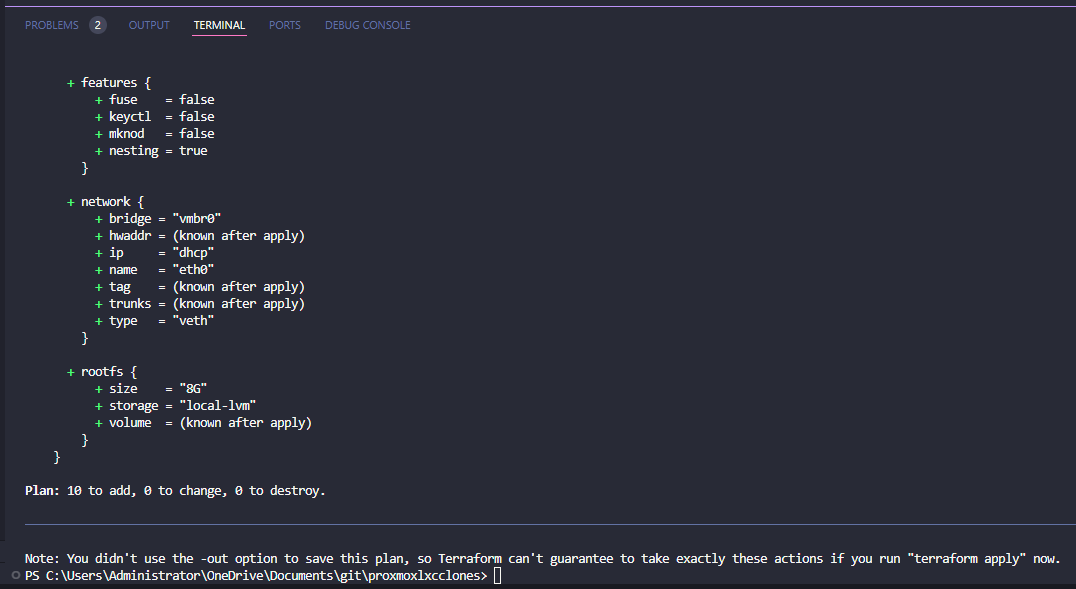Open the OUTPUT tab
The height and width of the screenshot is (589, 1076).
coord(149,25)
